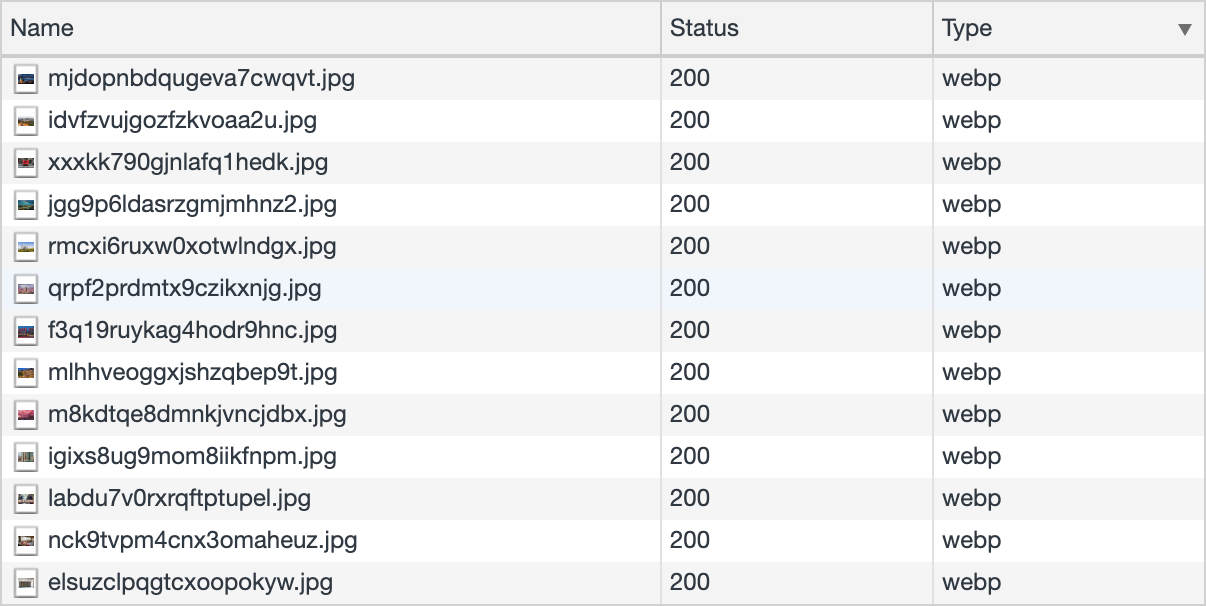Sort requests by the Status column header
This screenshot has width=1206, height=606.
tap(704, 28)
